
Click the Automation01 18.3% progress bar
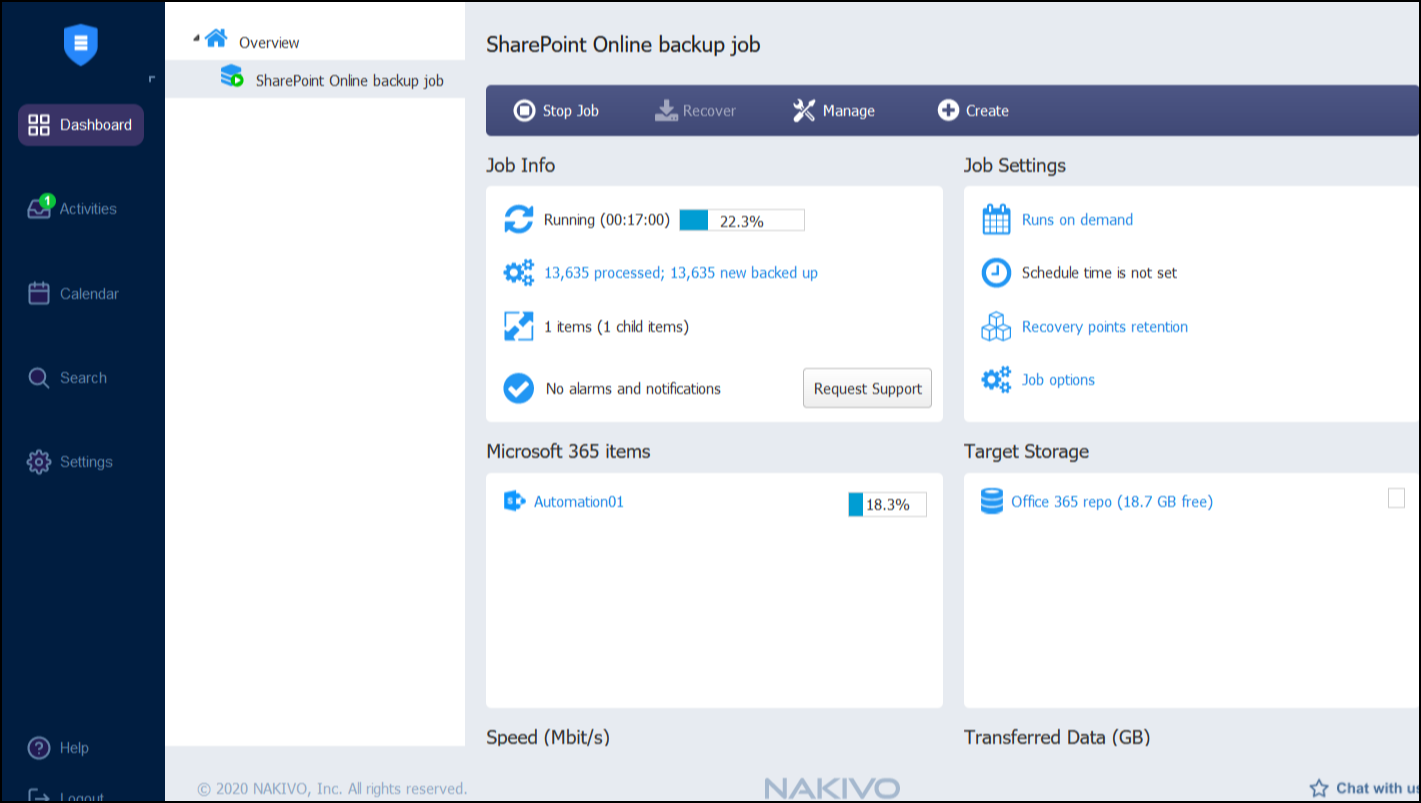click(x=887, y=504)
